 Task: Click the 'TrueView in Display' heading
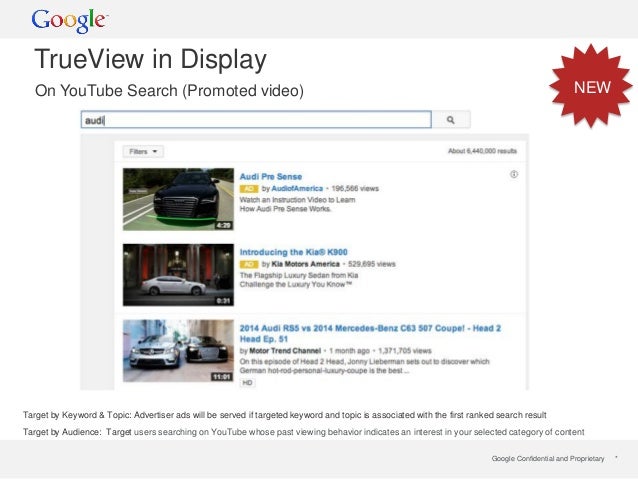(x=151, y=59)
